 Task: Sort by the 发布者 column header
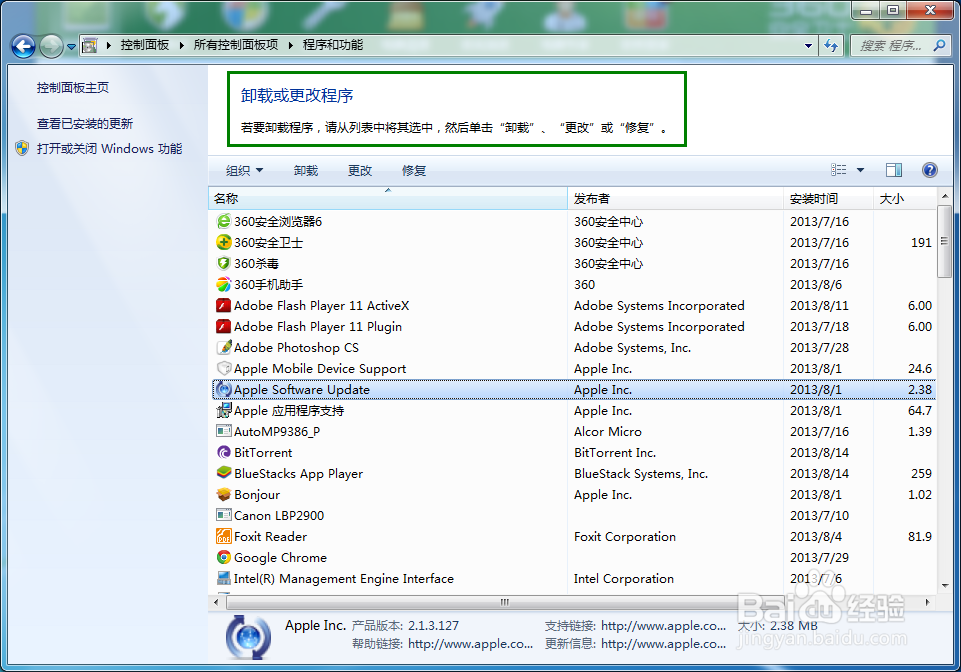coord(675,198)
